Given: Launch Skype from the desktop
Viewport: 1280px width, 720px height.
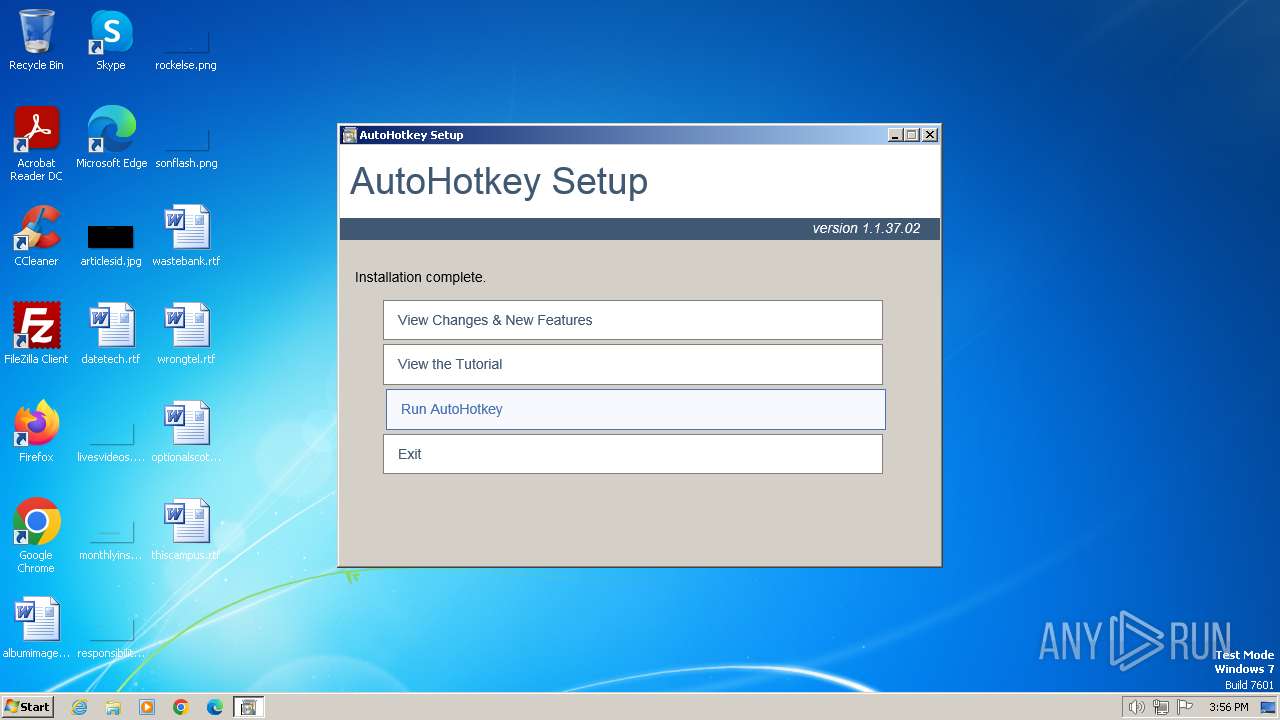Looking at the screenshot, I should 111,40.
